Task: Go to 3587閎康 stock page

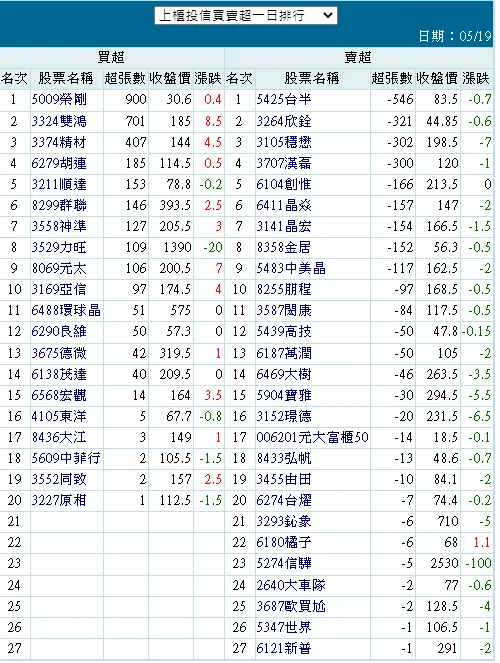Action: (284, 311)
